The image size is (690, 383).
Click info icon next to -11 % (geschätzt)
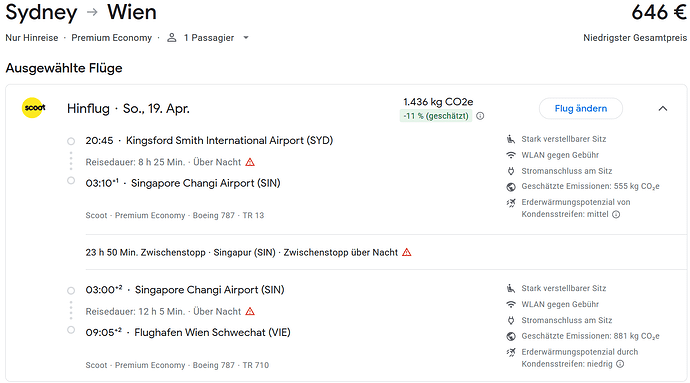(x=481, y=116)
